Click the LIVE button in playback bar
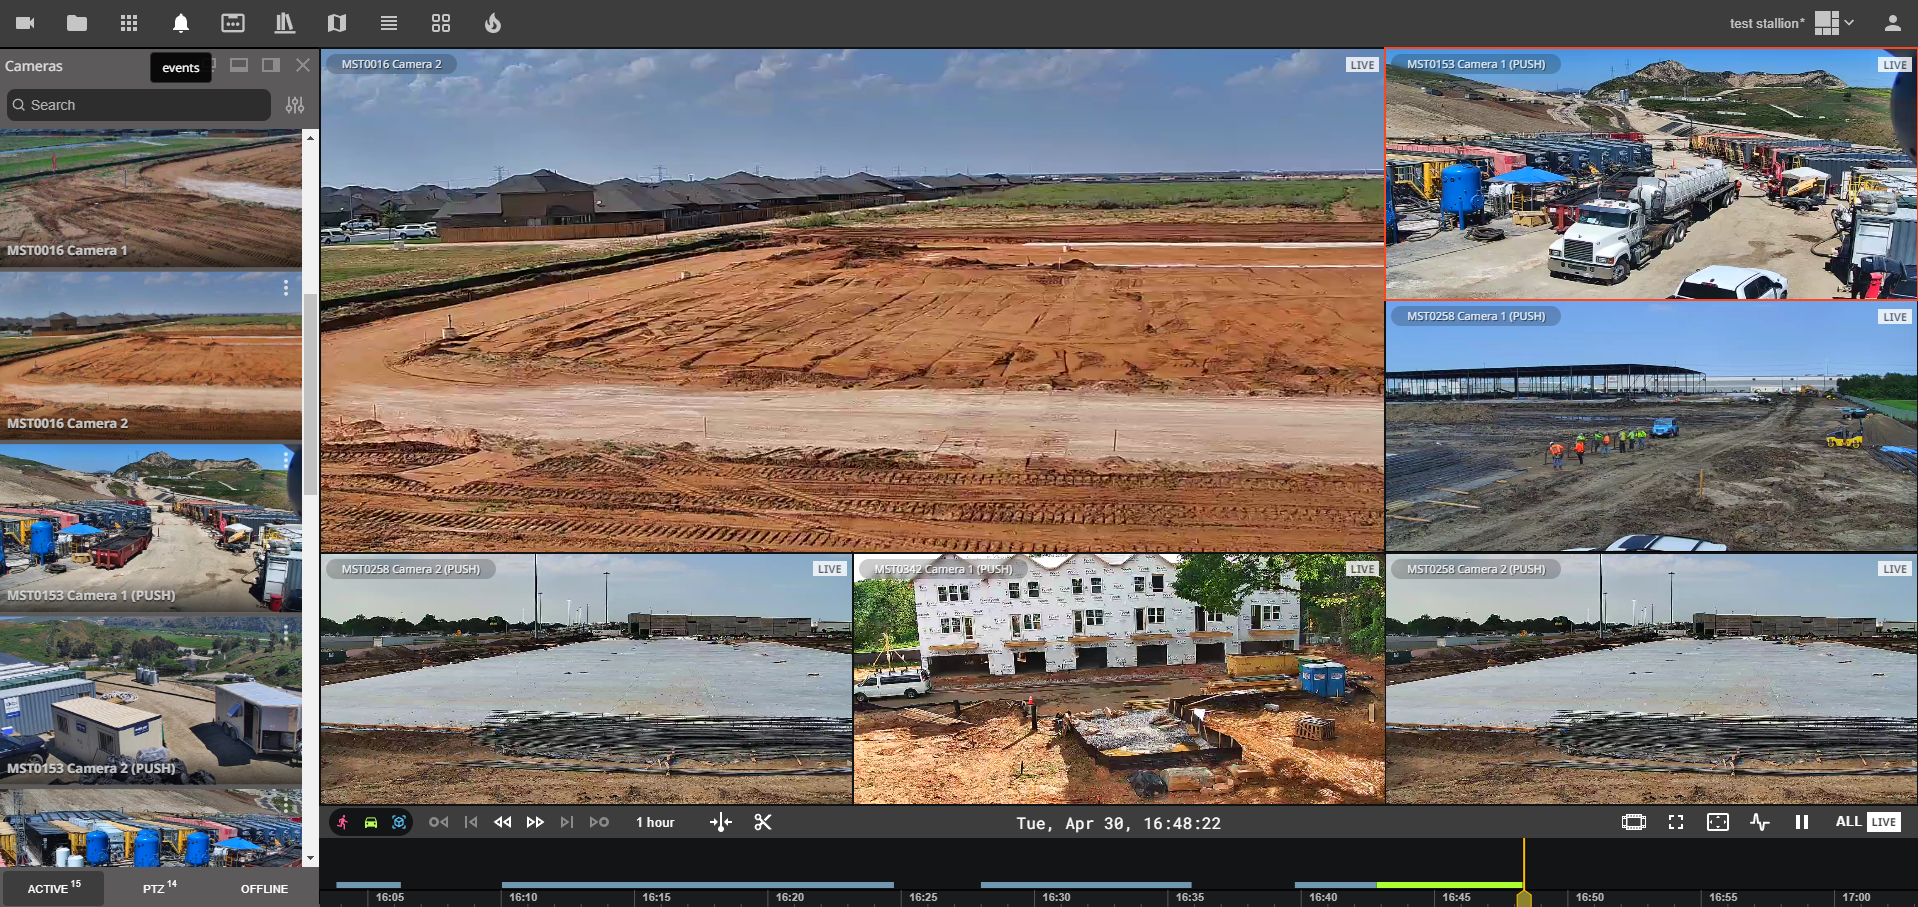This screenshot has width=1918, height=907. [x=1884, y=822]
